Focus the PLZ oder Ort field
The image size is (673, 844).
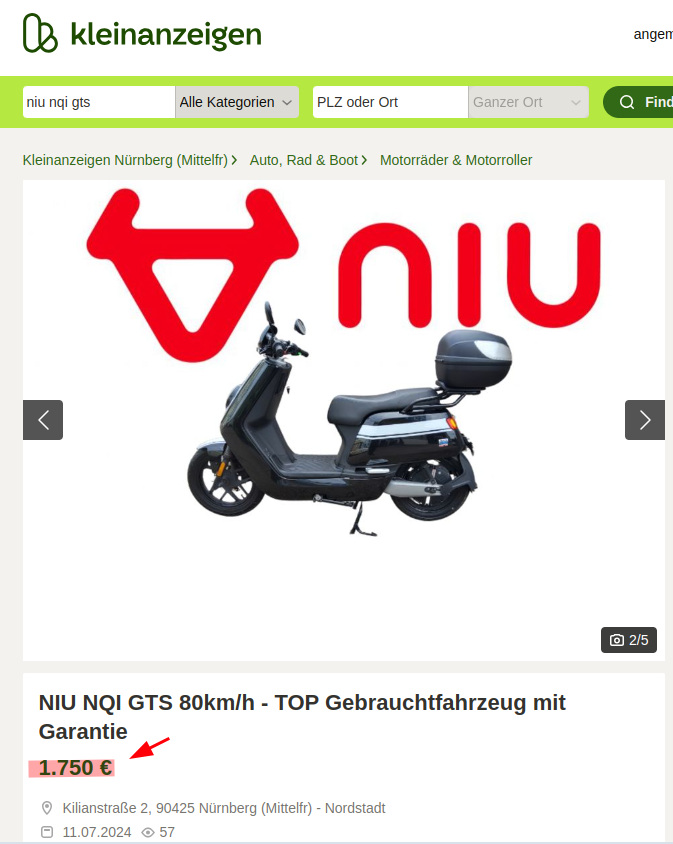click(390, 102)
